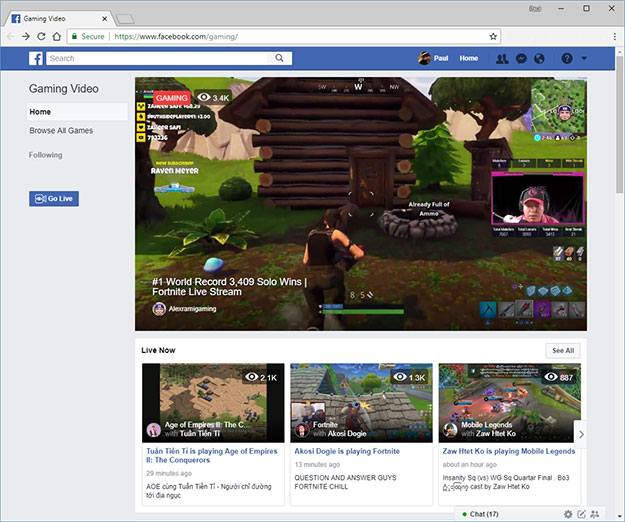Screen dimensions: 625x522
Task: Click the secure padlock icon
Action: (x=74, y=37)
